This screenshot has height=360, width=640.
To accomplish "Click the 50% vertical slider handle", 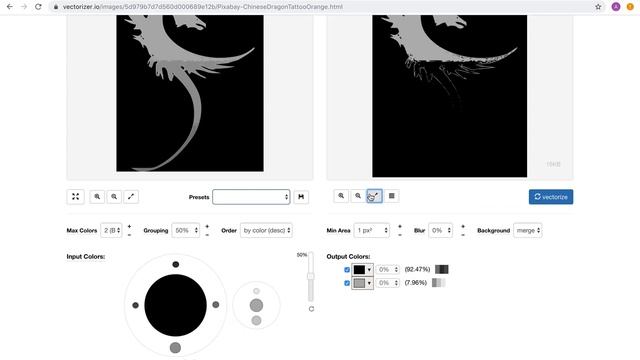I will pyautogui.click(x=311, y=276).
